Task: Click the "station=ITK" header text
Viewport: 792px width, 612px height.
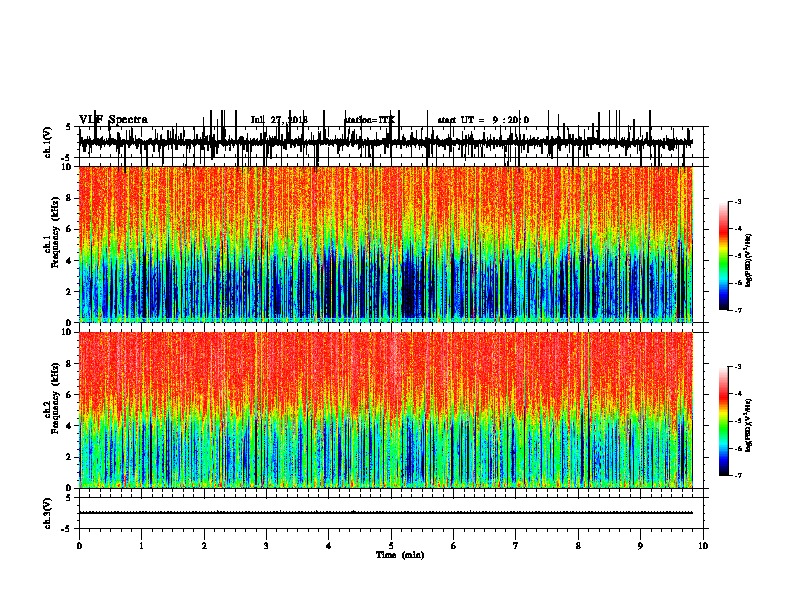Action: click(370, 120)
